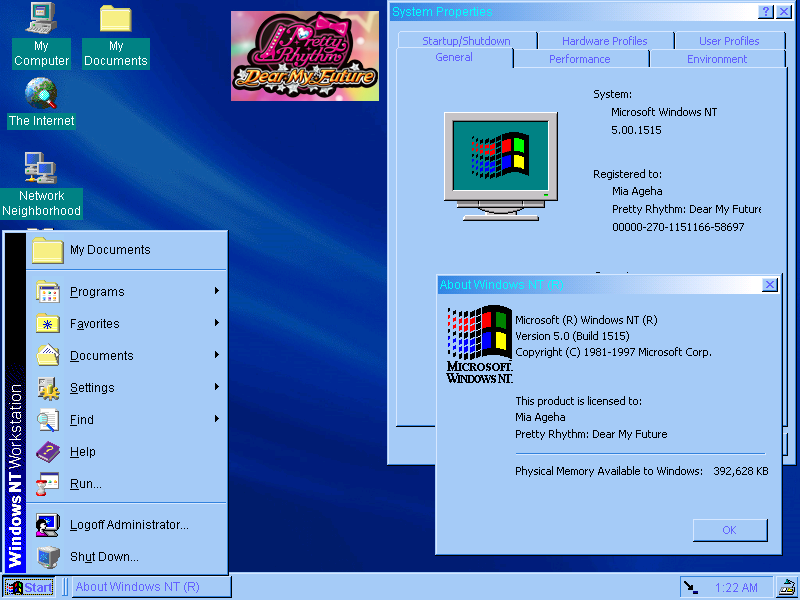The width and height of the screenshot is (800, 600).
Task: Click the arrow icon in the system tray
Action: [x=691, y=587]
